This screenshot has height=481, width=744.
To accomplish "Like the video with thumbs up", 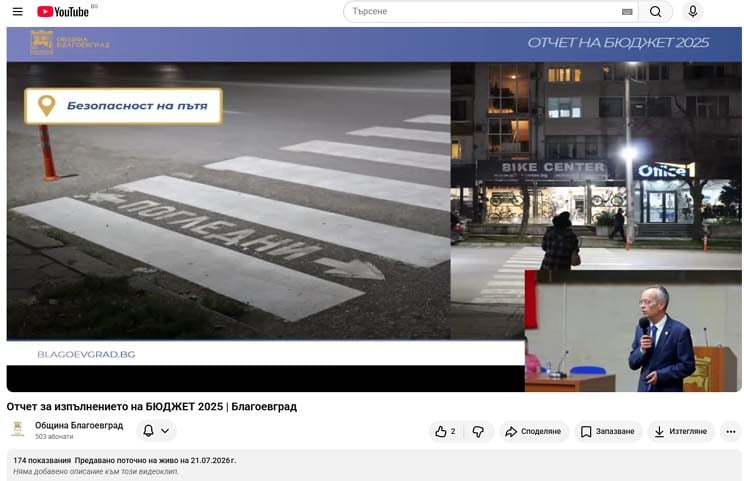I will 446,431.
